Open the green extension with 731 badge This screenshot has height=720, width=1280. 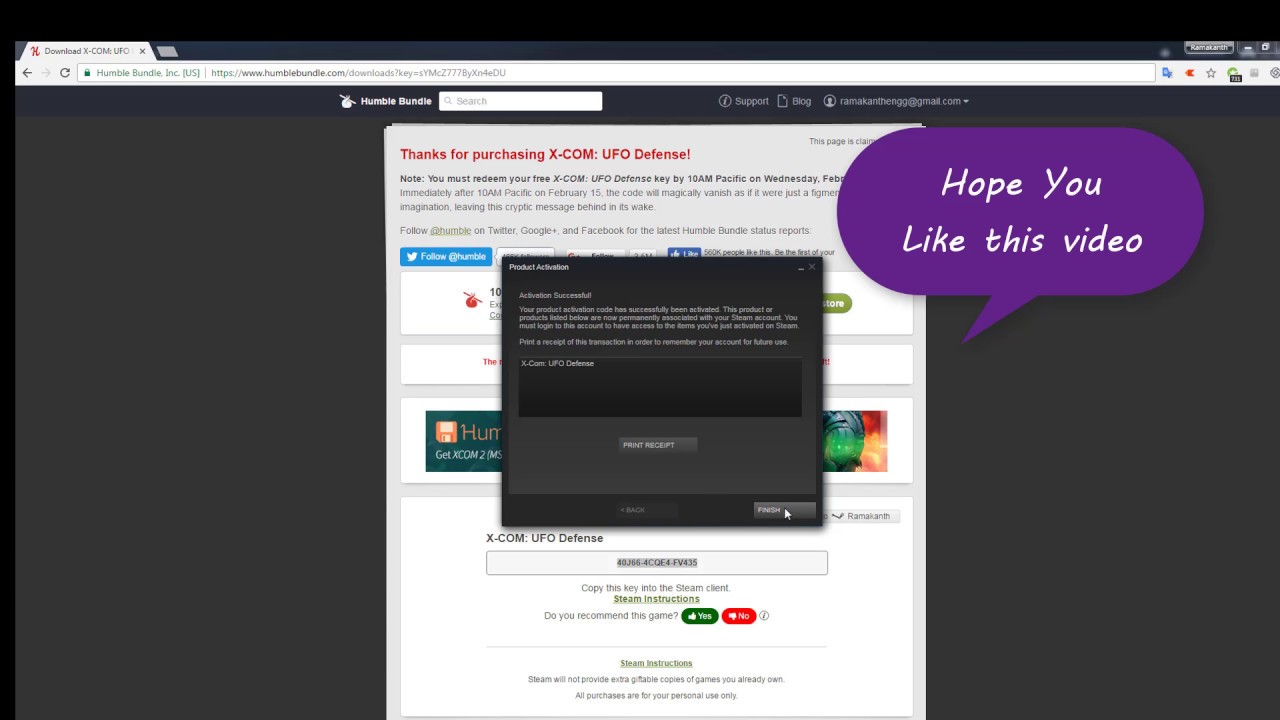[1234, 74]
